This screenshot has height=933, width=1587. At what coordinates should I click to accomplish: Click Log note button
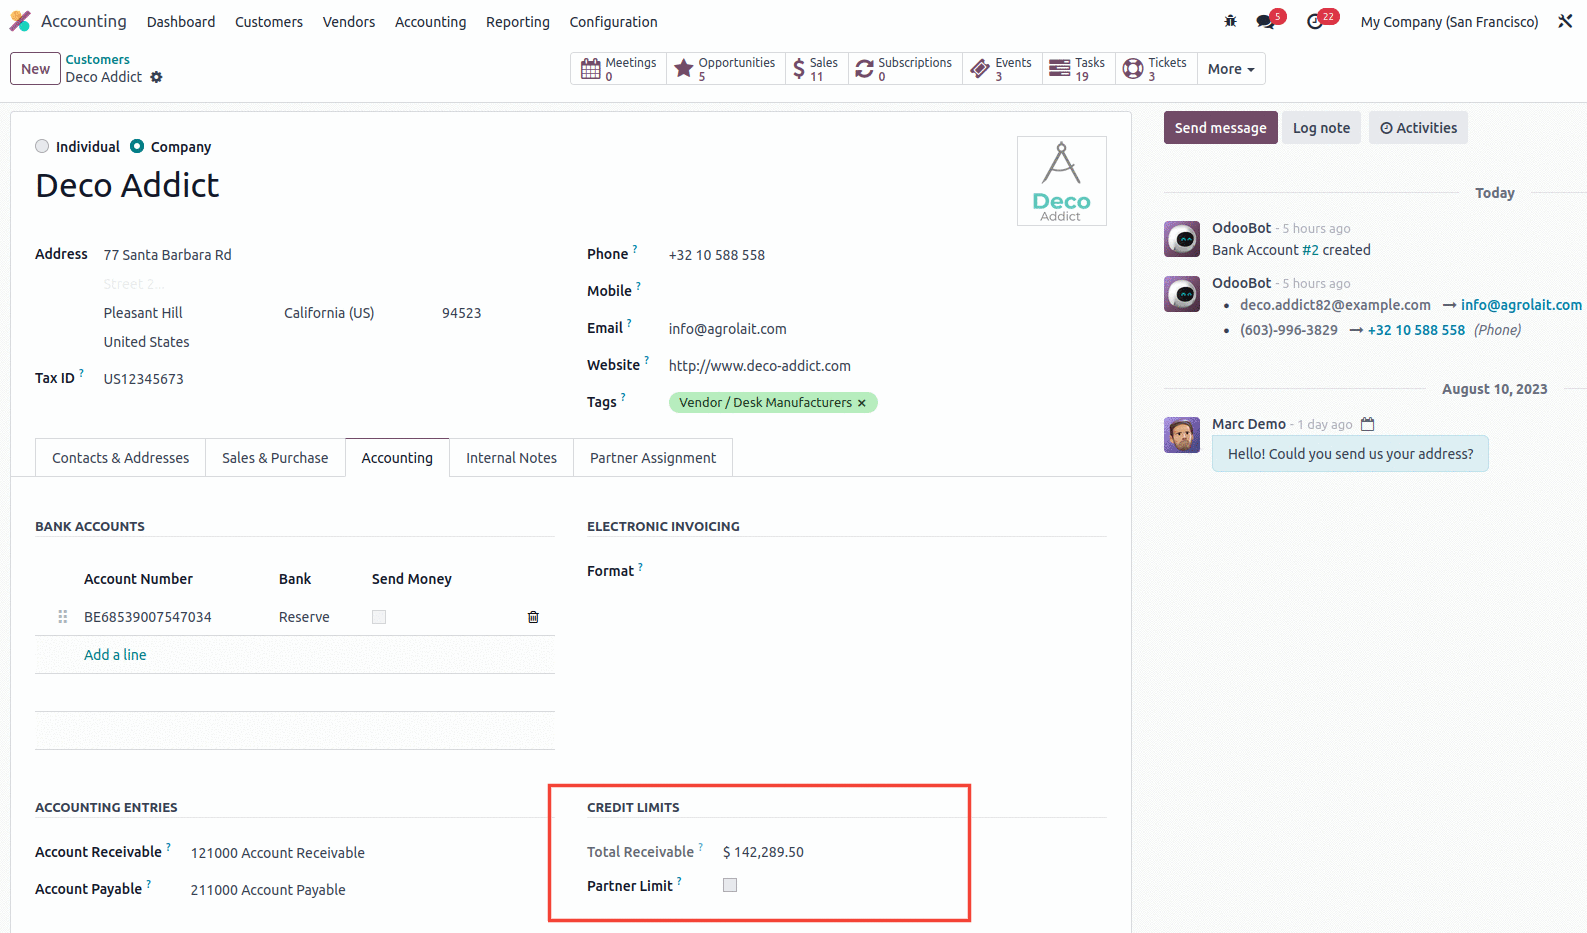pos(1321,128)
